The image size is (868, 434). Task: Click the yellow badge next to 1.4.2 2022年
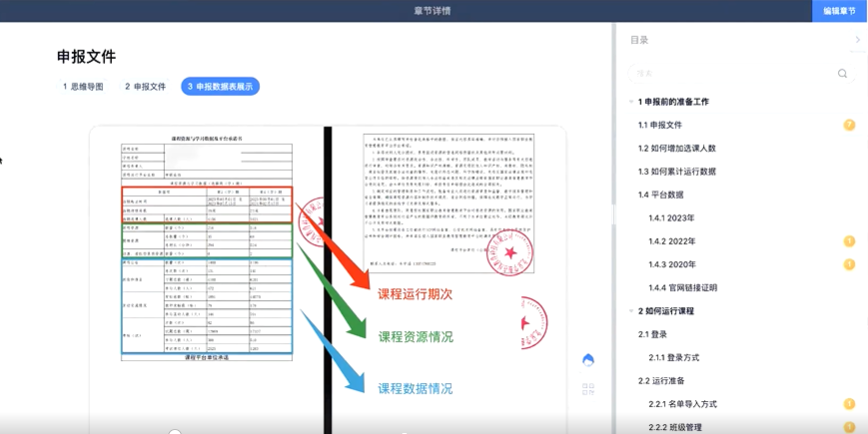pyautogui.click(x=849, y=241)
